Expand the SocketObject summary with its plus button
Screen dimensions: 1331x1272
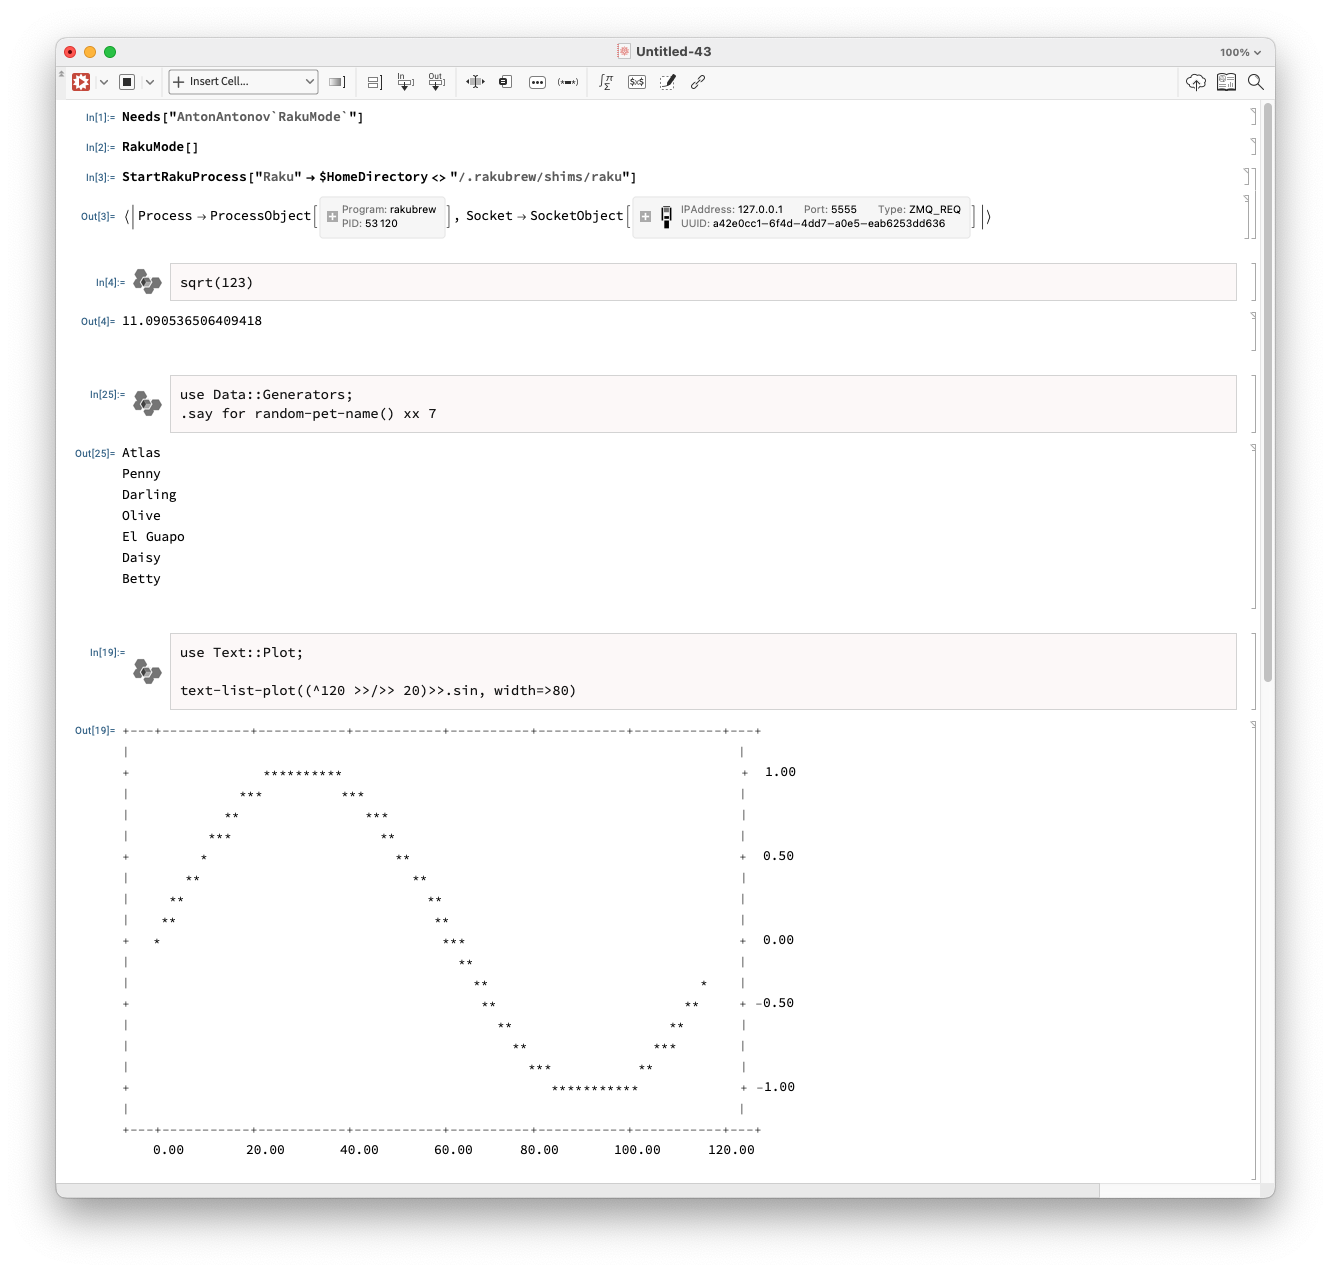(645, 216)
